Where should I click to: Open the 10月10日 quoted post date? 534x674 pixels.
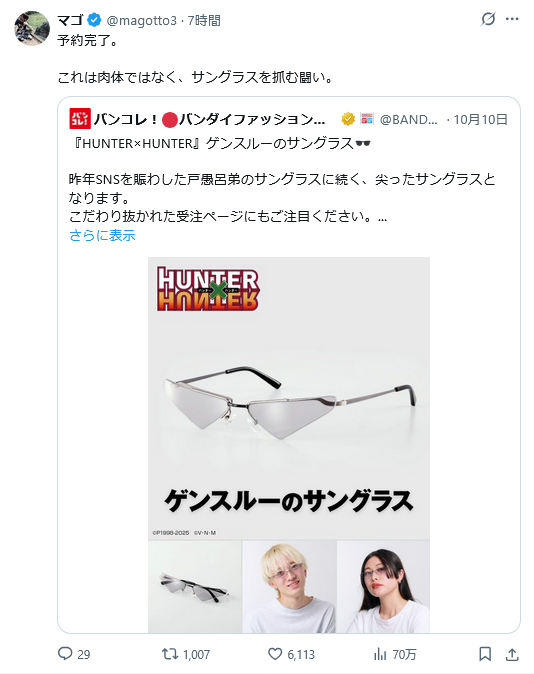(481, 119)
